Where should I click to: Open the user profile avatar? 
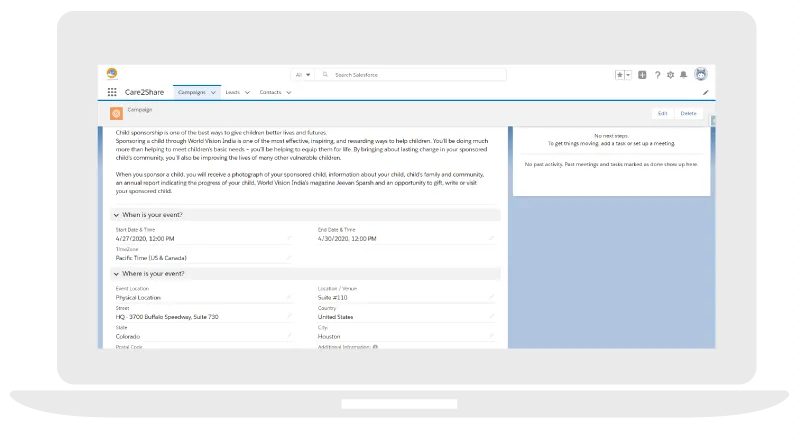[x=701, y=74]
